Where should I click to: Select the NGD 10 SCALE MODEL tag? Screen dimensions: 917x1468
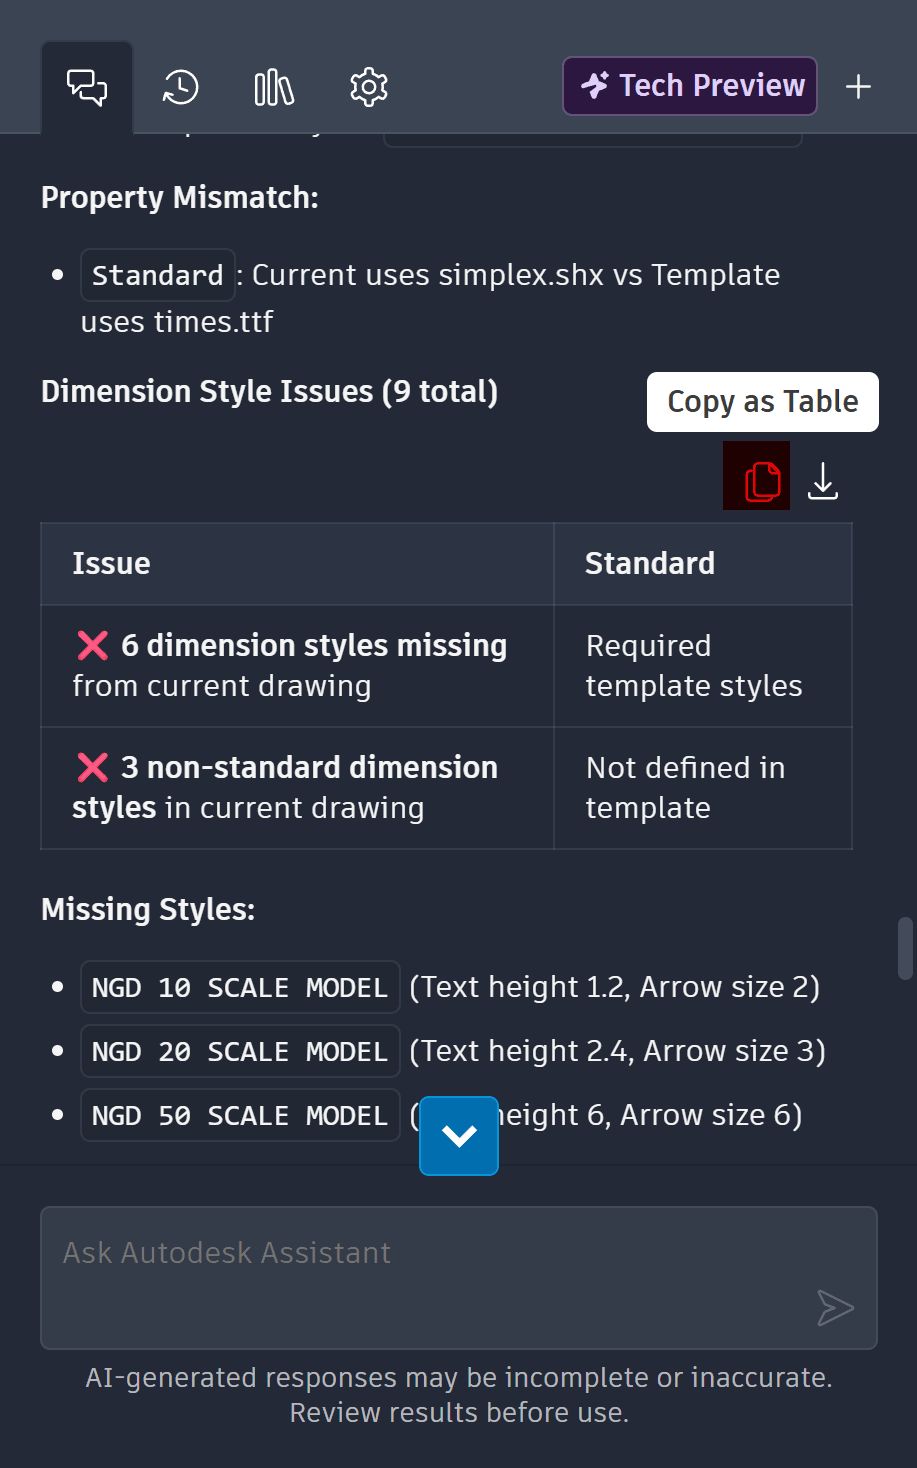point(240,988)
